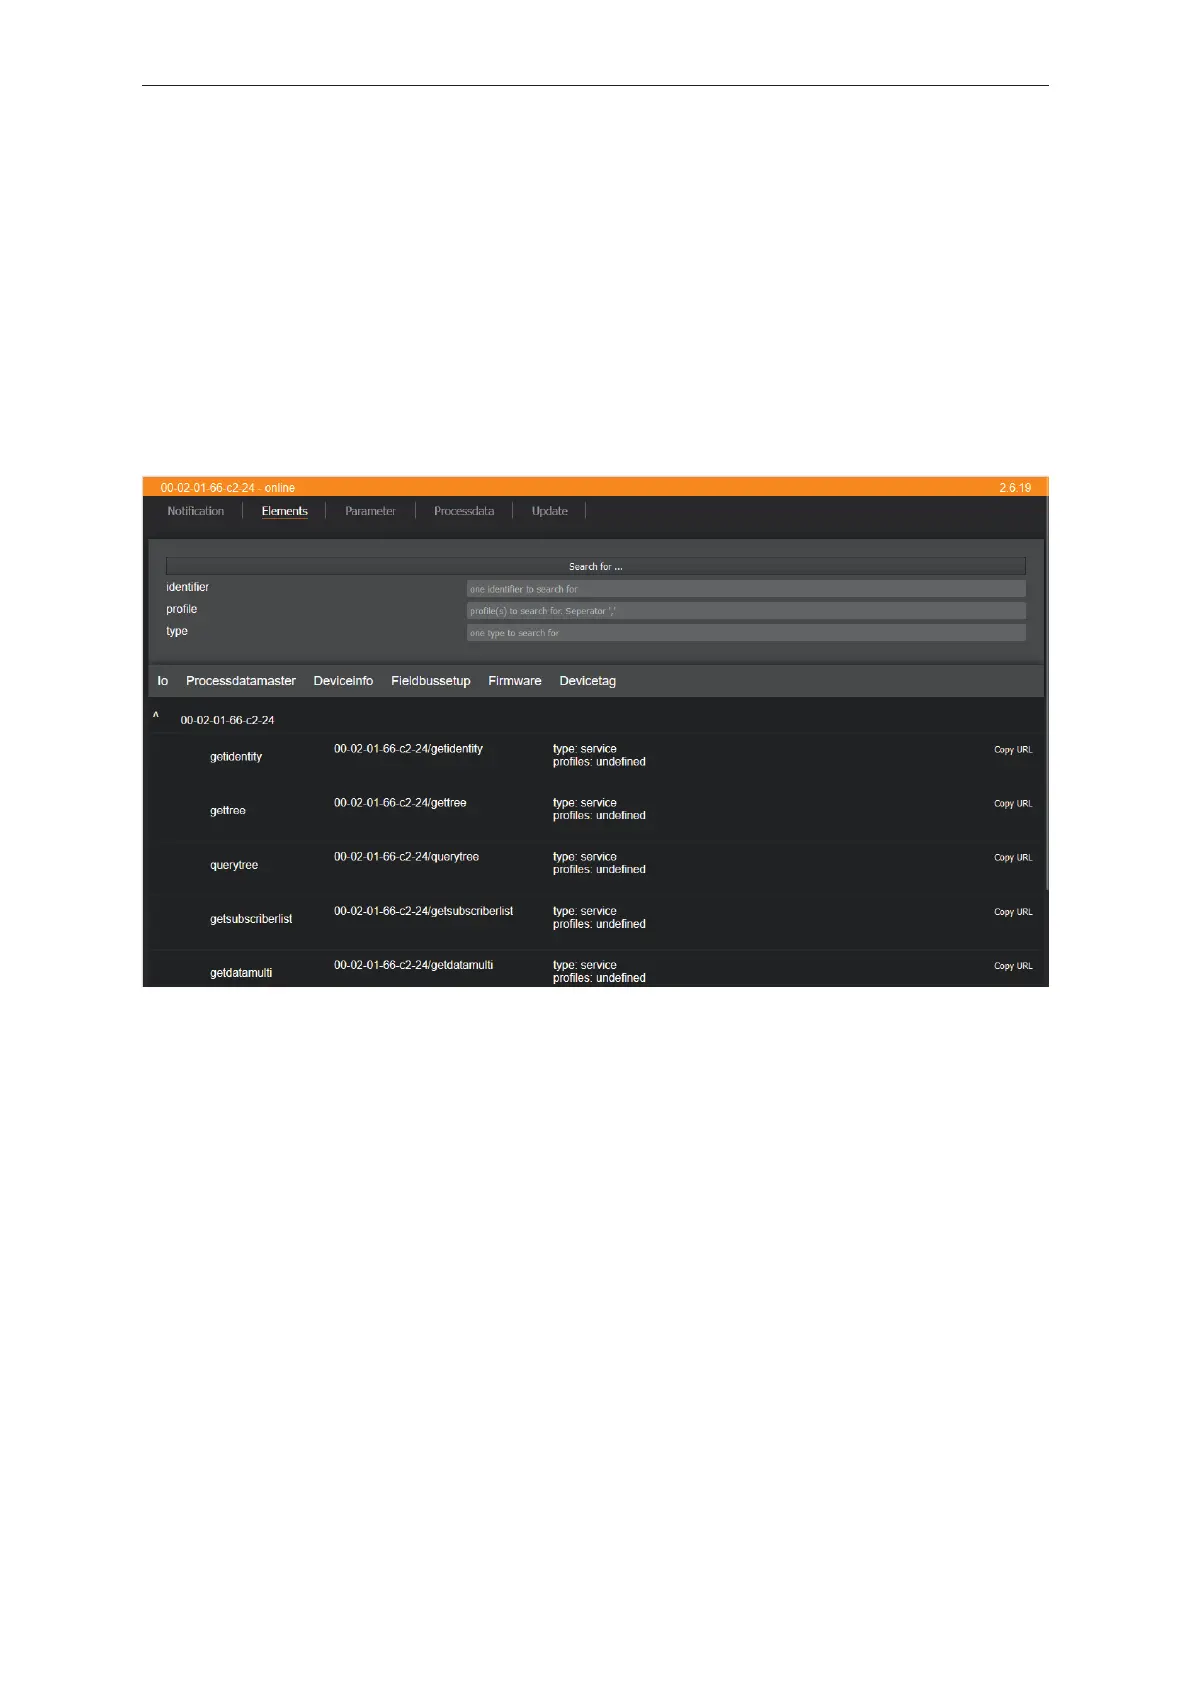The image size is (1191, 1684).
Task: Select the type search field
Action: (x=745, y=633)
